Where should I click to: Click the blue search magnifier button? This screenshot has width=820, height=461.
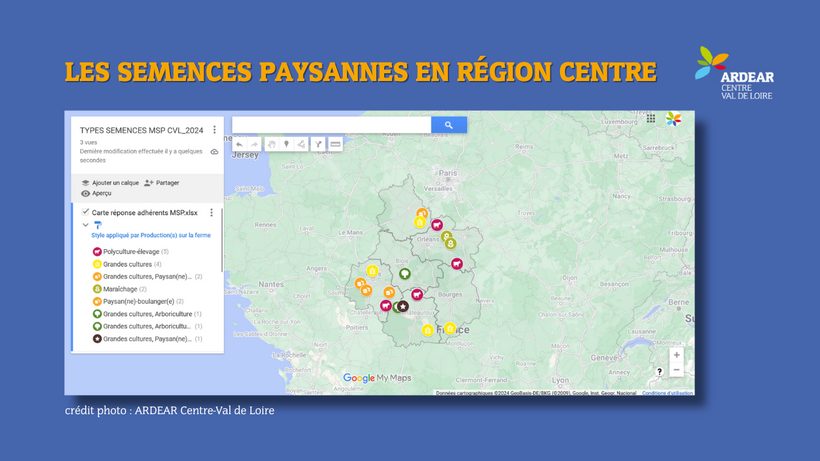coord(449,125)
